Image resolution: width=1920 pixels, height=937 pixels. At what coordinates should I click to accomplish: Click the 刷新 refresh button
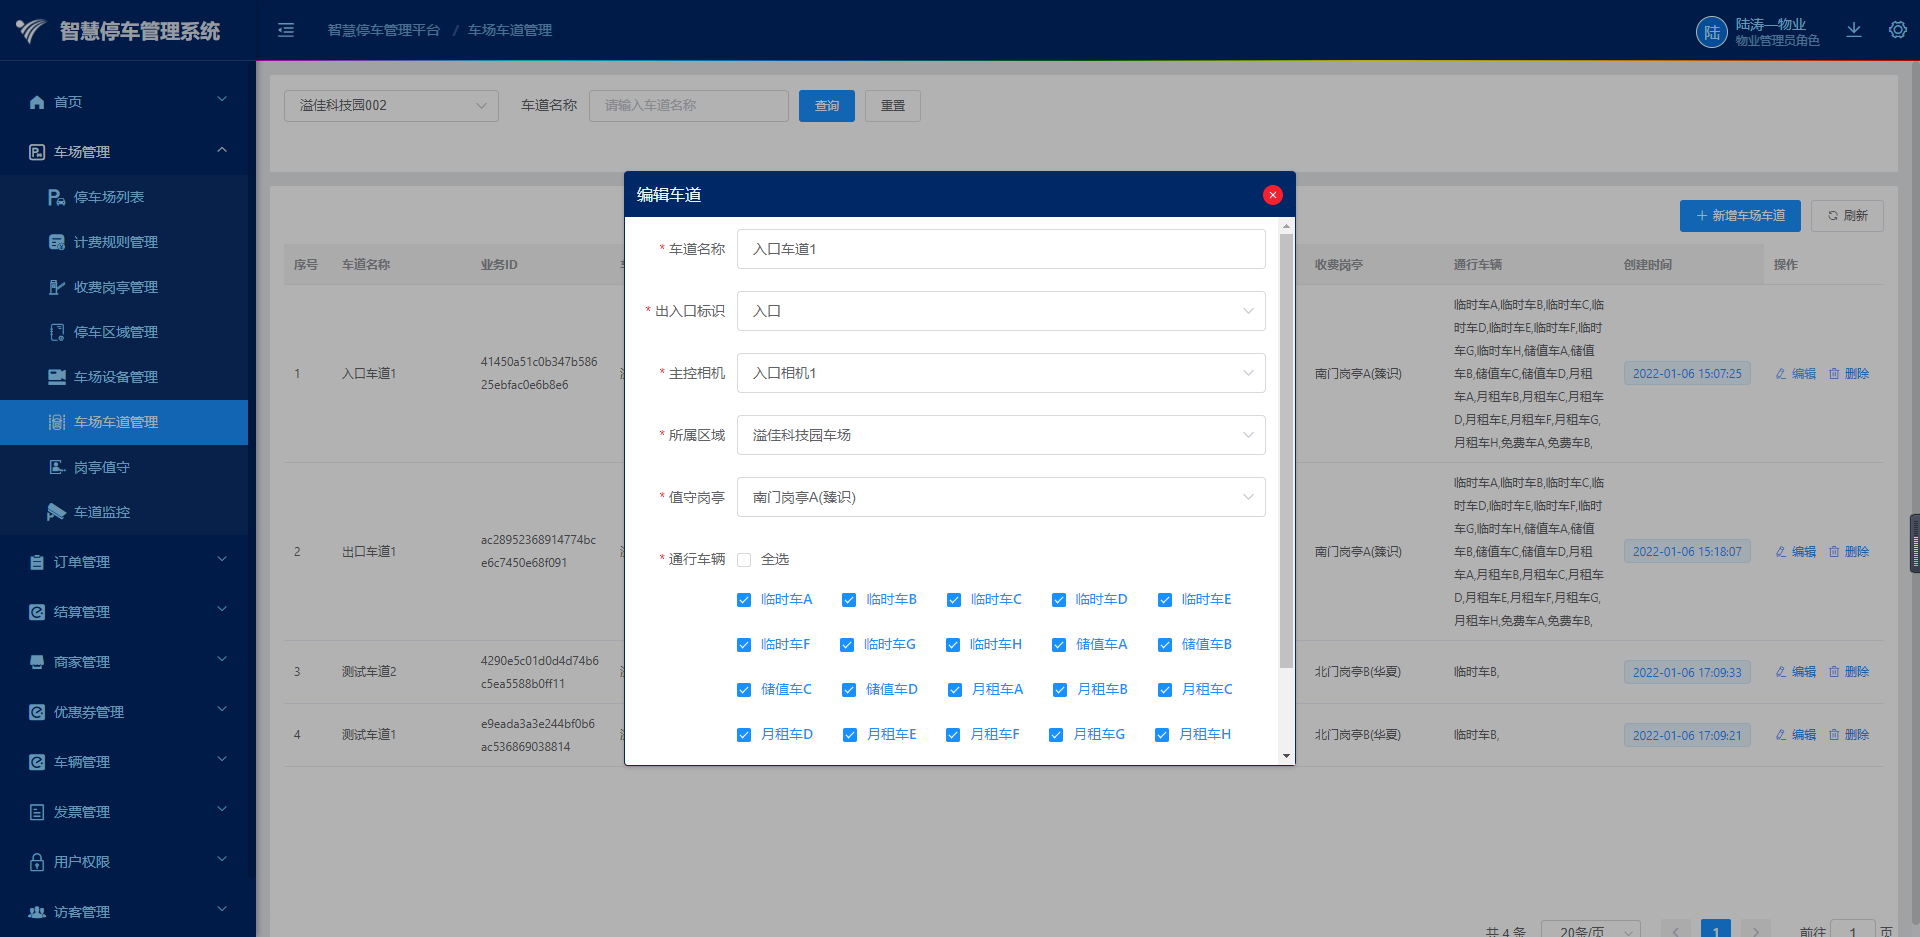pos(1847,216)
